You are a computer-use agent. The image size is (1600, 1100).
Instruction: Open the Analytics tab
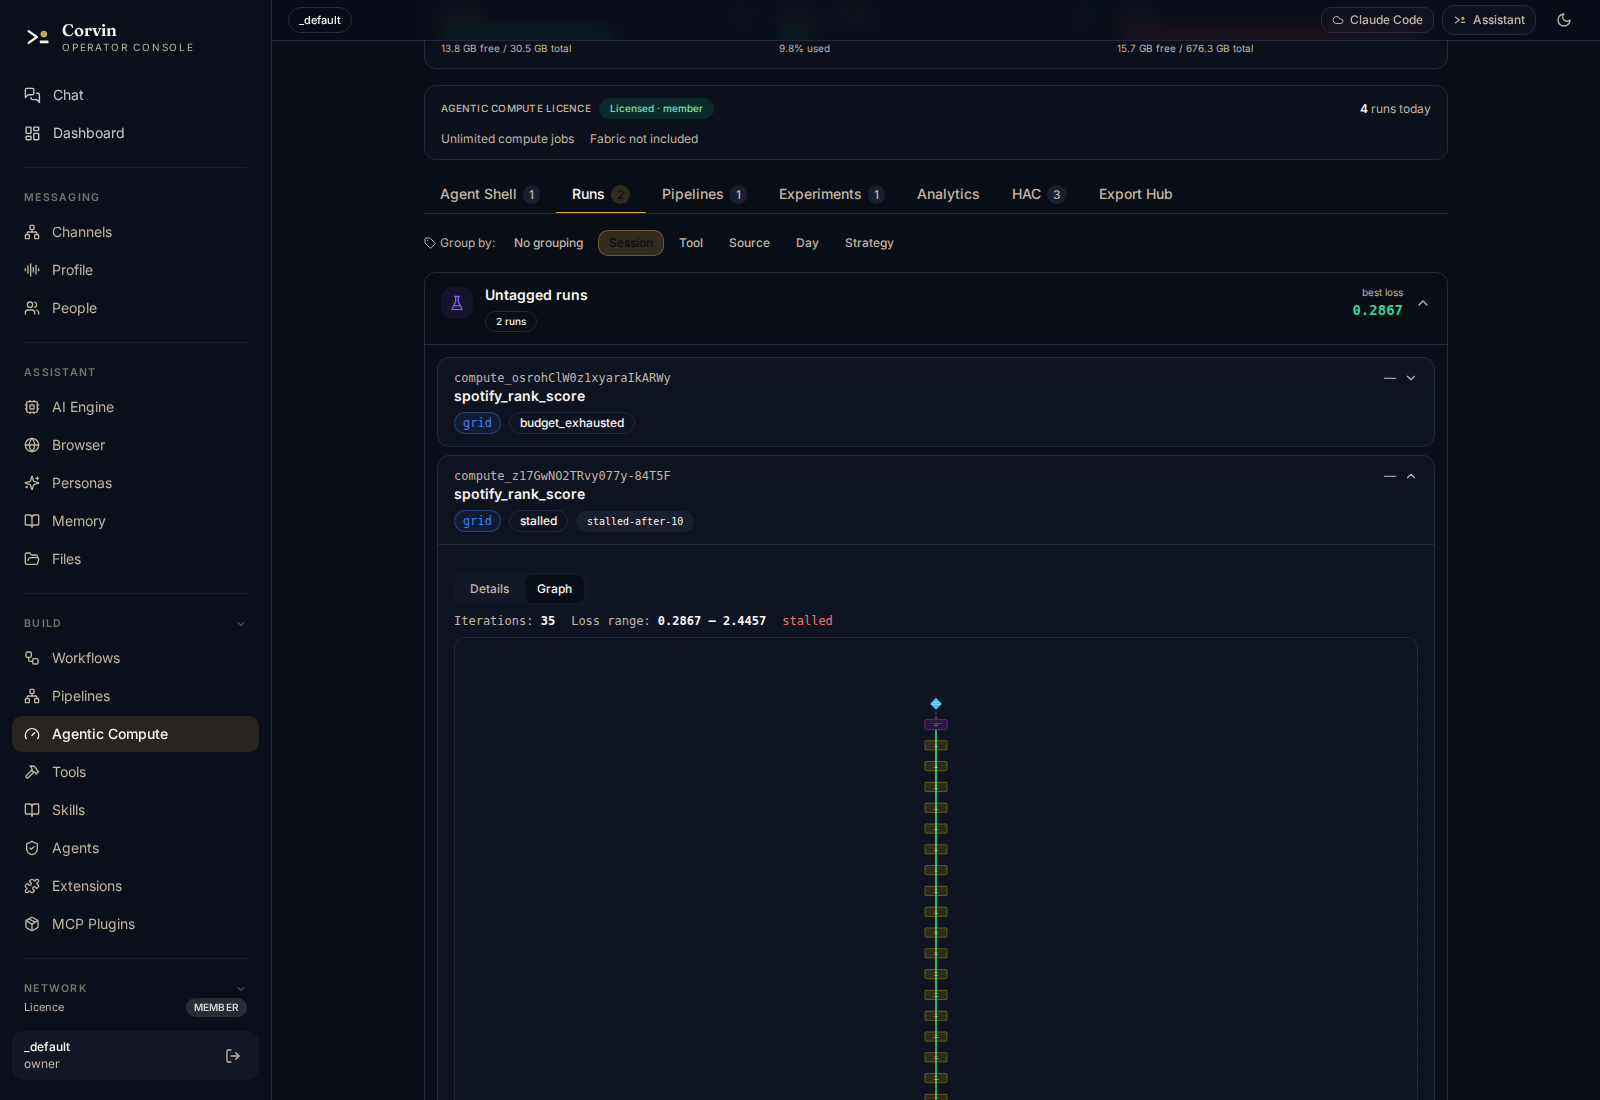(x=948, y=194)
